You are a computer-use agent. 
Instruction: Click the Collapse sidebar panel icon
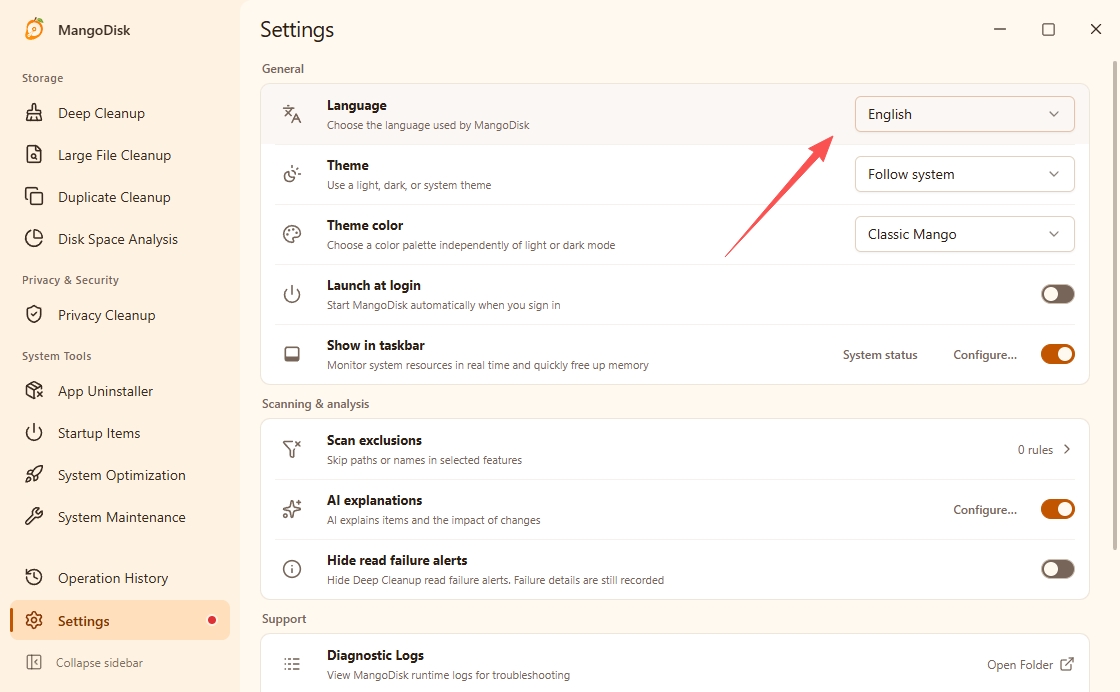coord(34,662)
